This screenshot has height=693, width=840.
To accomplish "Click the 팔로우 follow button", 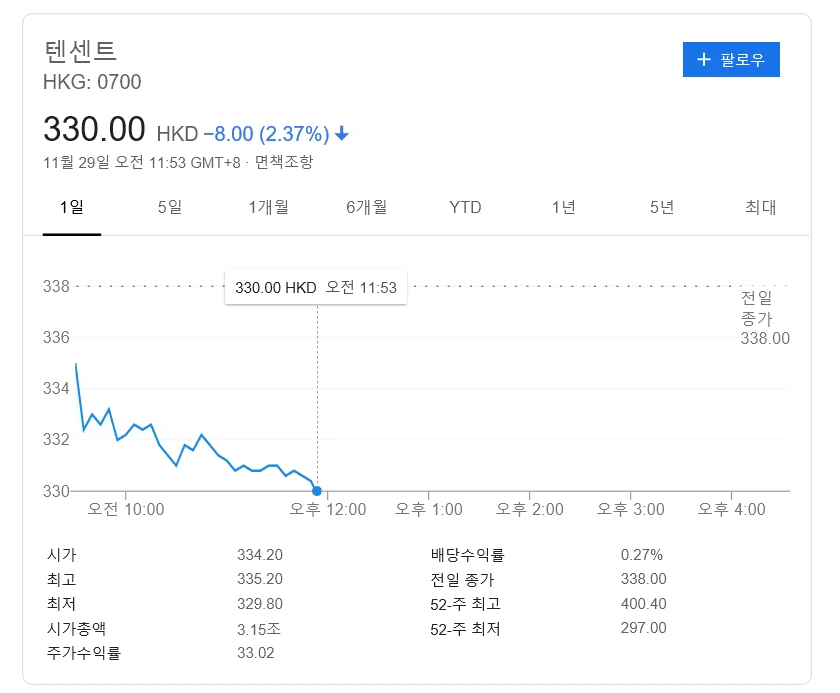I will tap(731, 60).
